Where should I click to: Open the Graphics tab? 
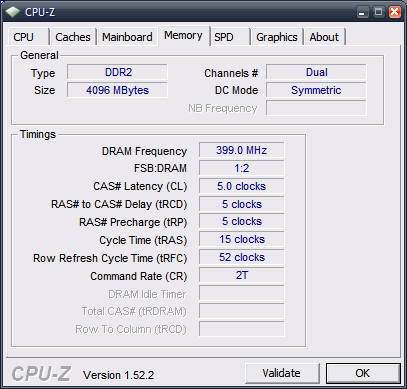pyautogui.click(x=277, y=37)
